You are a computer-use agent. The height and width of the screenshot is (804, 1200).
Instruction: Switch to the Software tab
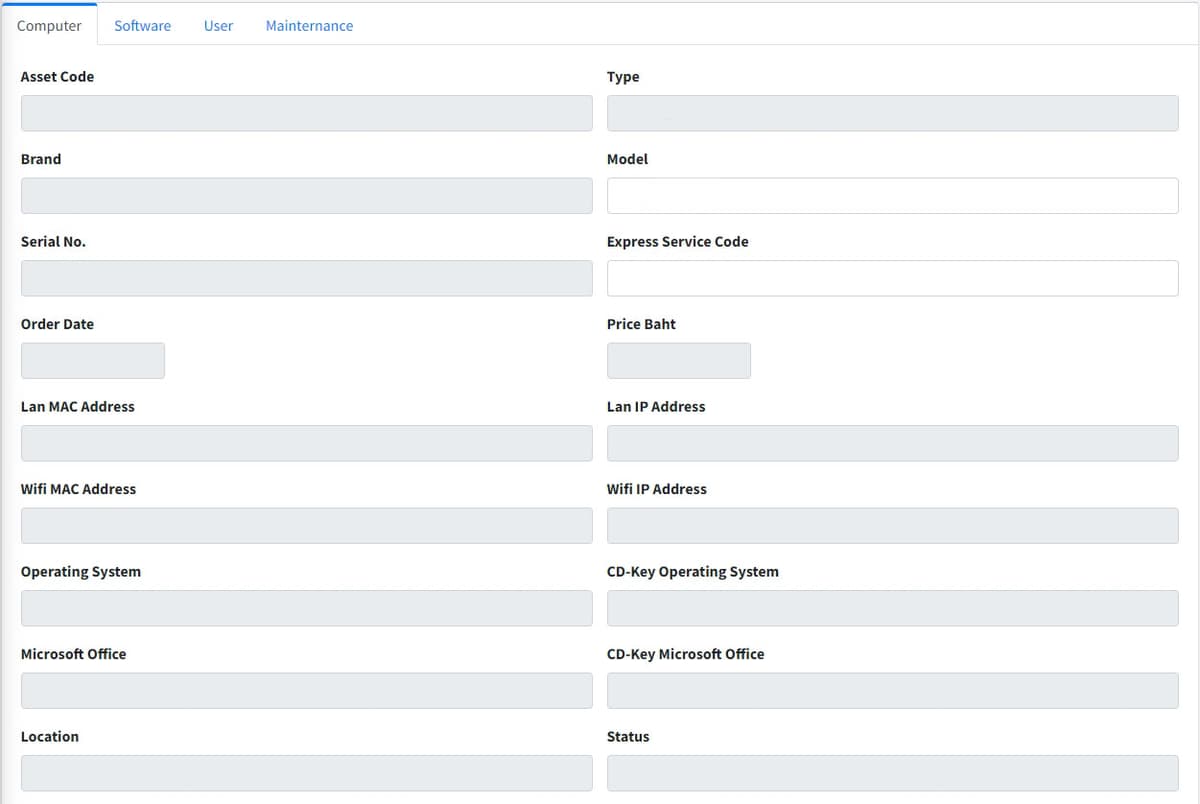[142, 26]
